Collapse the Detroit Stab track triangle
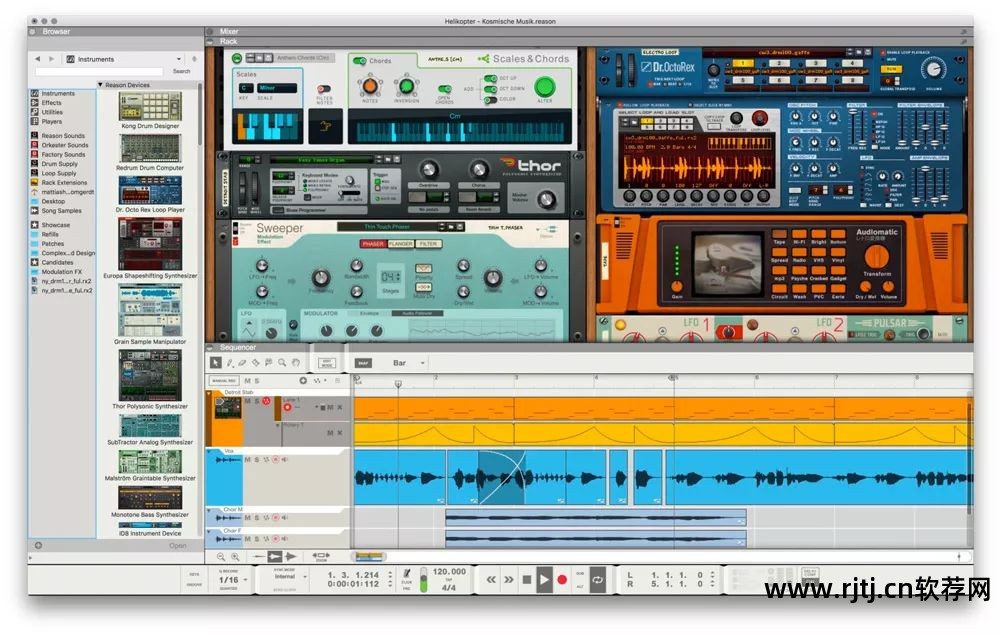Image resolution: width=1000 pixels, height=635 pixels. [209, 393]
